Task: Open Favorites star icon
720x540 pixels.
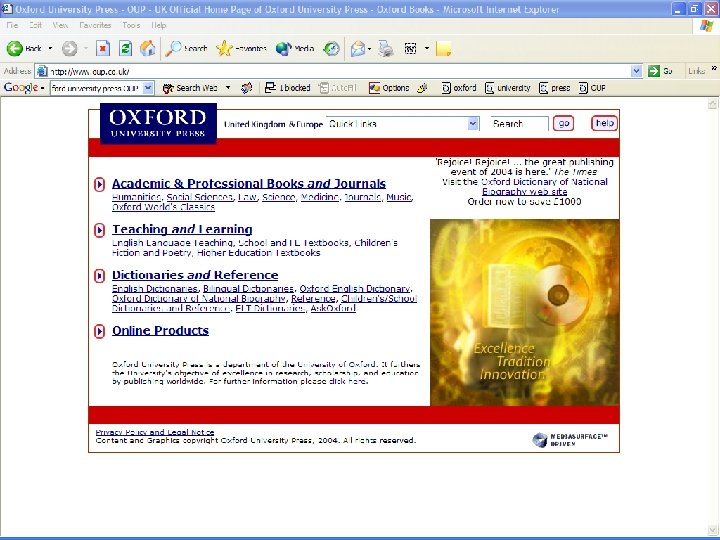Action: pyautogui.click(x=224, y=48)
